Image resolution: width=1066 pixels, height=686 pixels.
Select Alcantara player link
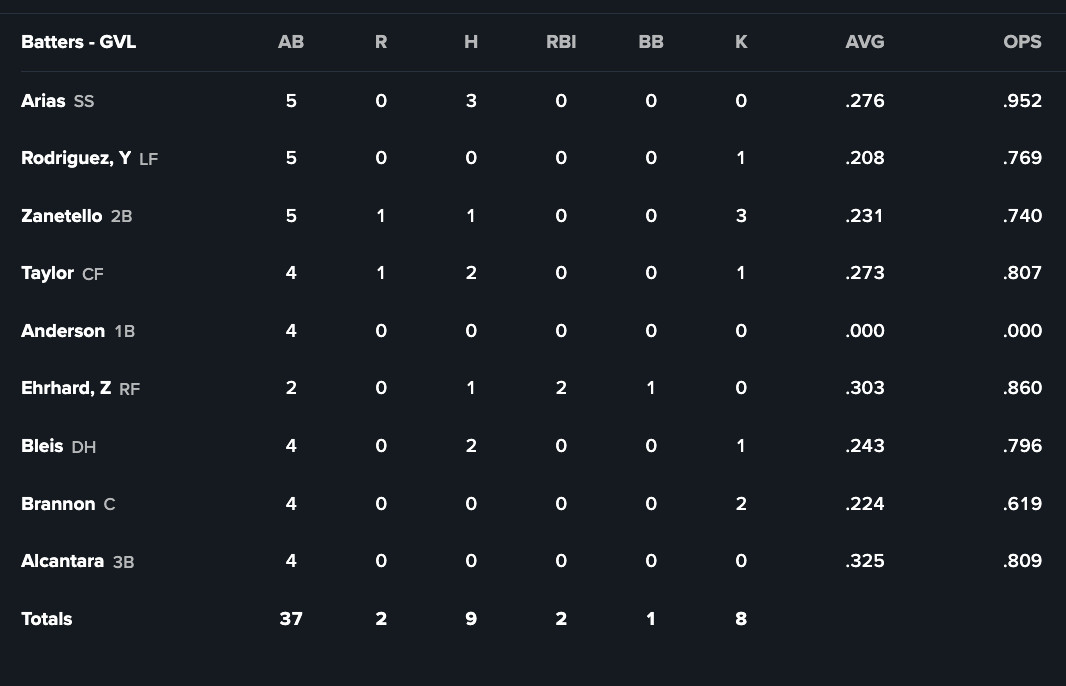[62, 561]
